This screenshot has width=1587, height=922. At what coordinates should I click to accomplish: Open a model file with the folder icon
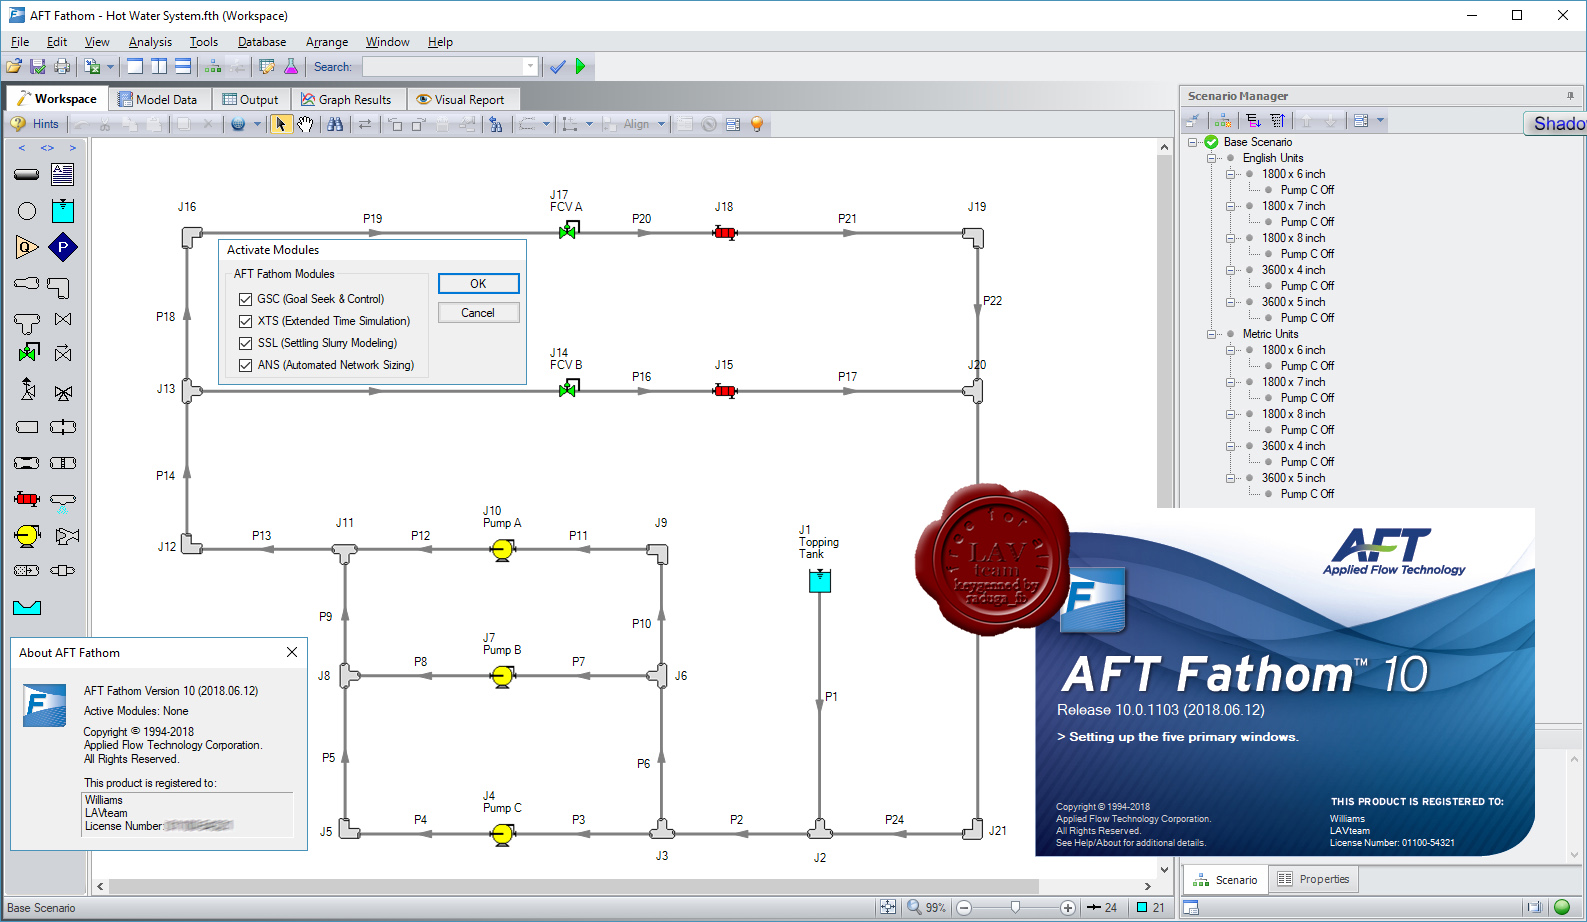coord(14,67)
